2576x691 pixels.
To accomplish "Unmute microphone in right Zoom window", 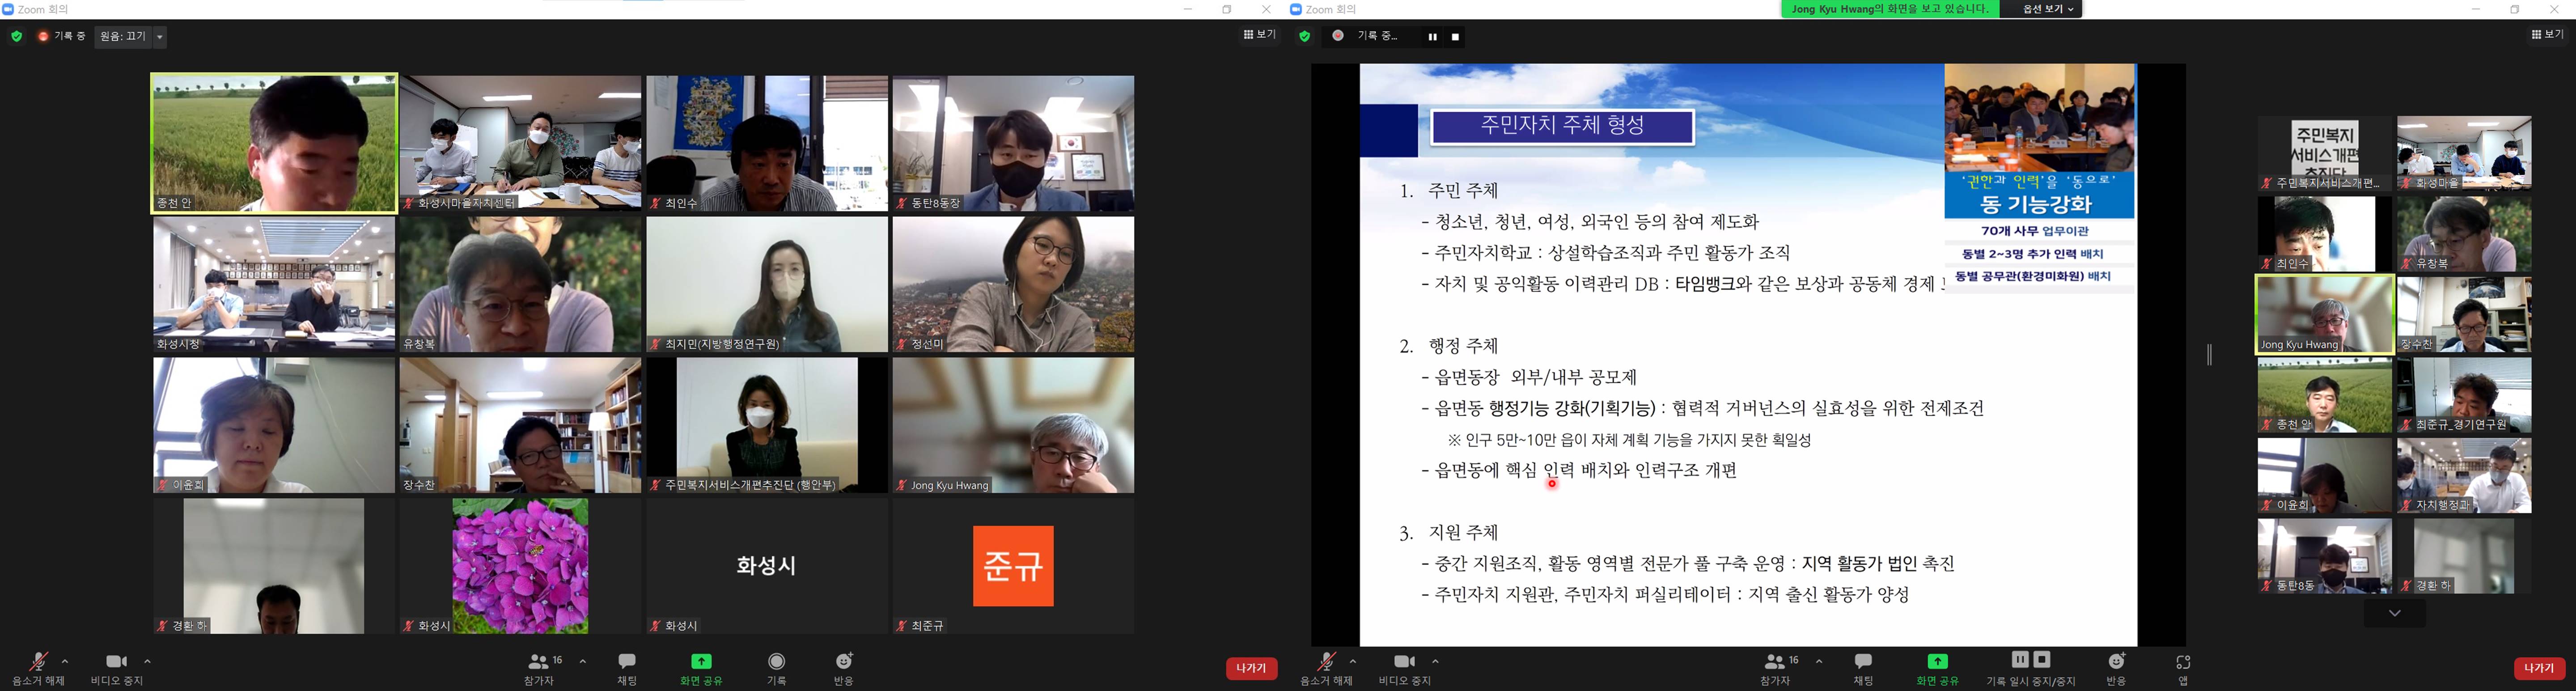I will [x=1326, y=668].
